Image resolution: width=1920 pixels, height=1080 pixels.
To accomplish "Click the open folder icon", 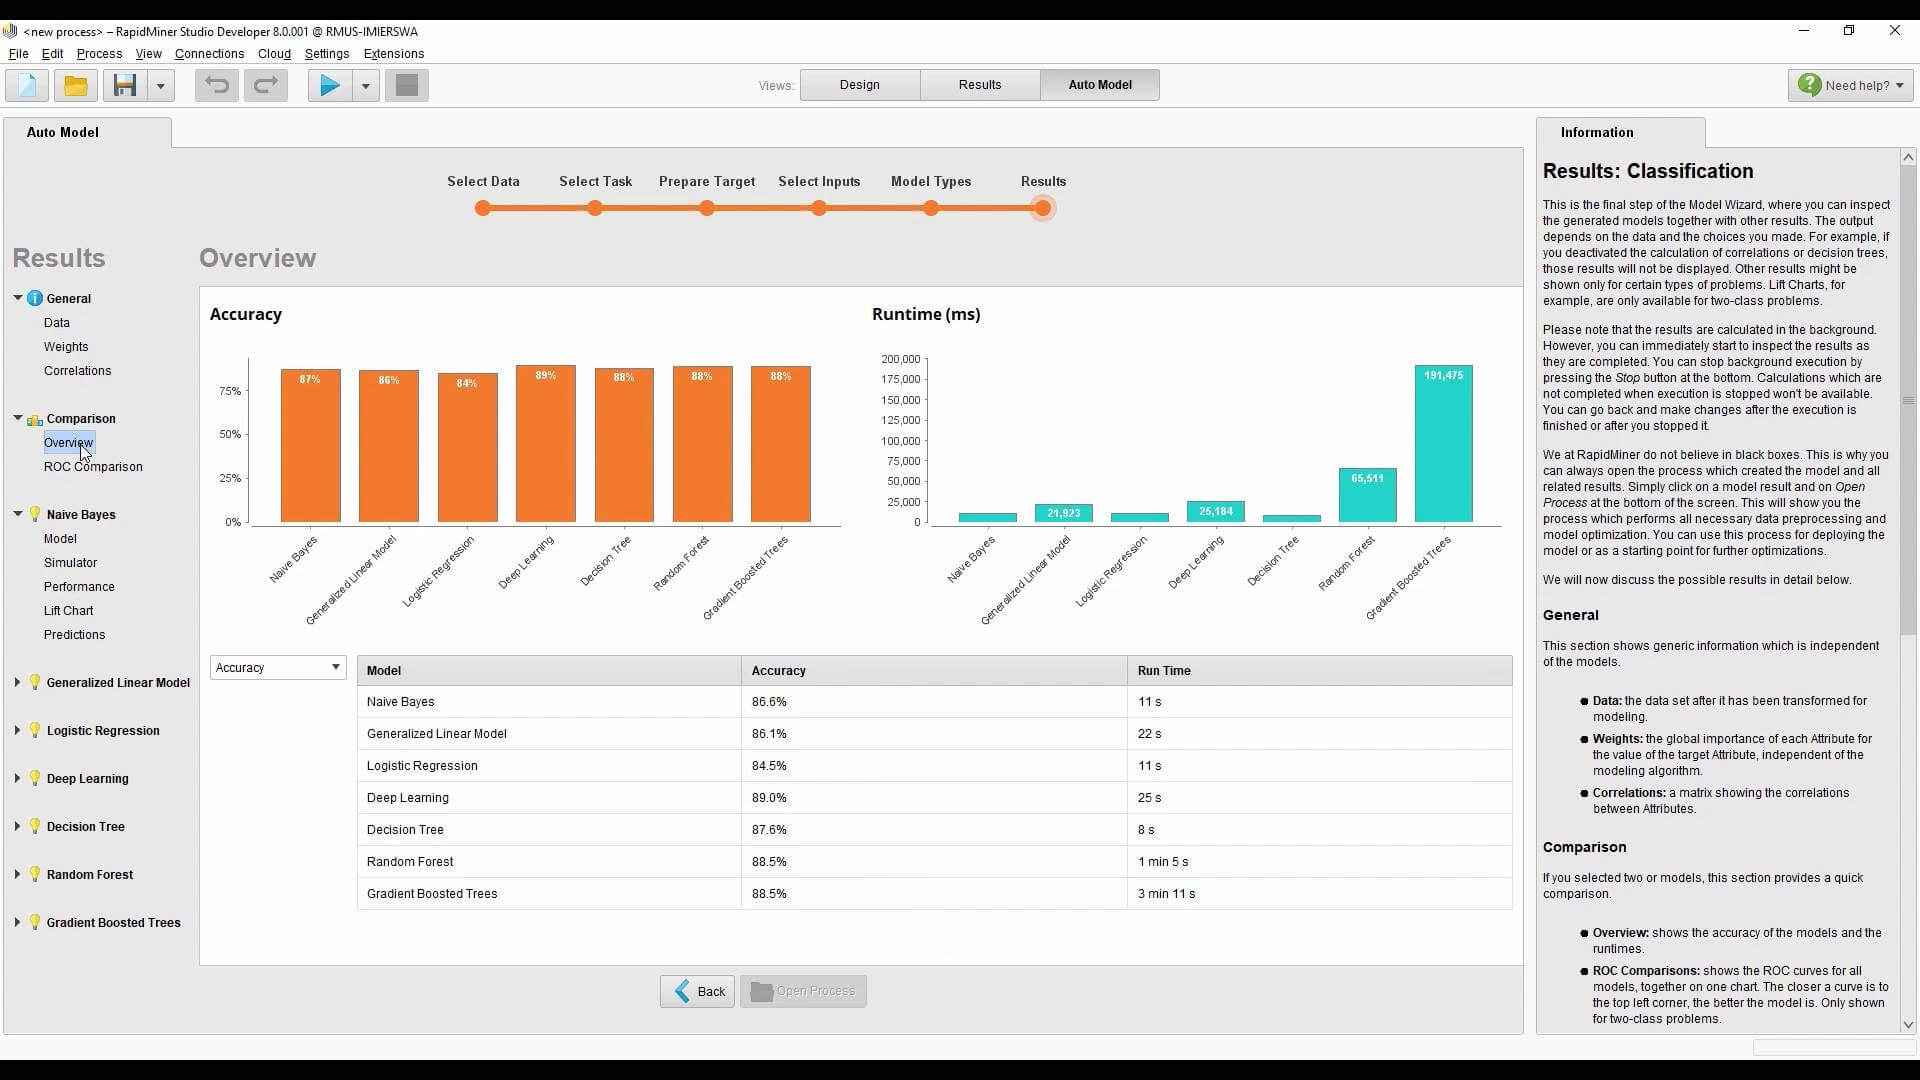I will (x=76, y=86).
